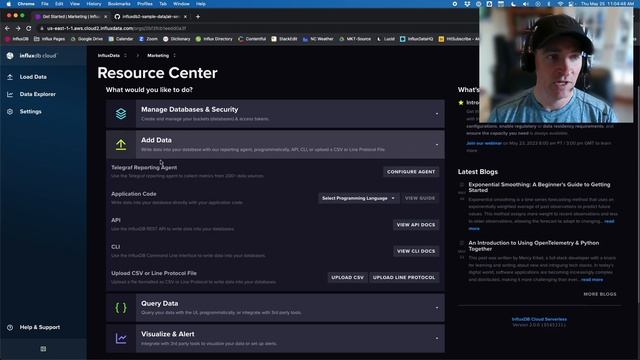This screenshot has width=640, height=360.
Task: Click the View CLI Docs button
Action: [x=416, y=251]
